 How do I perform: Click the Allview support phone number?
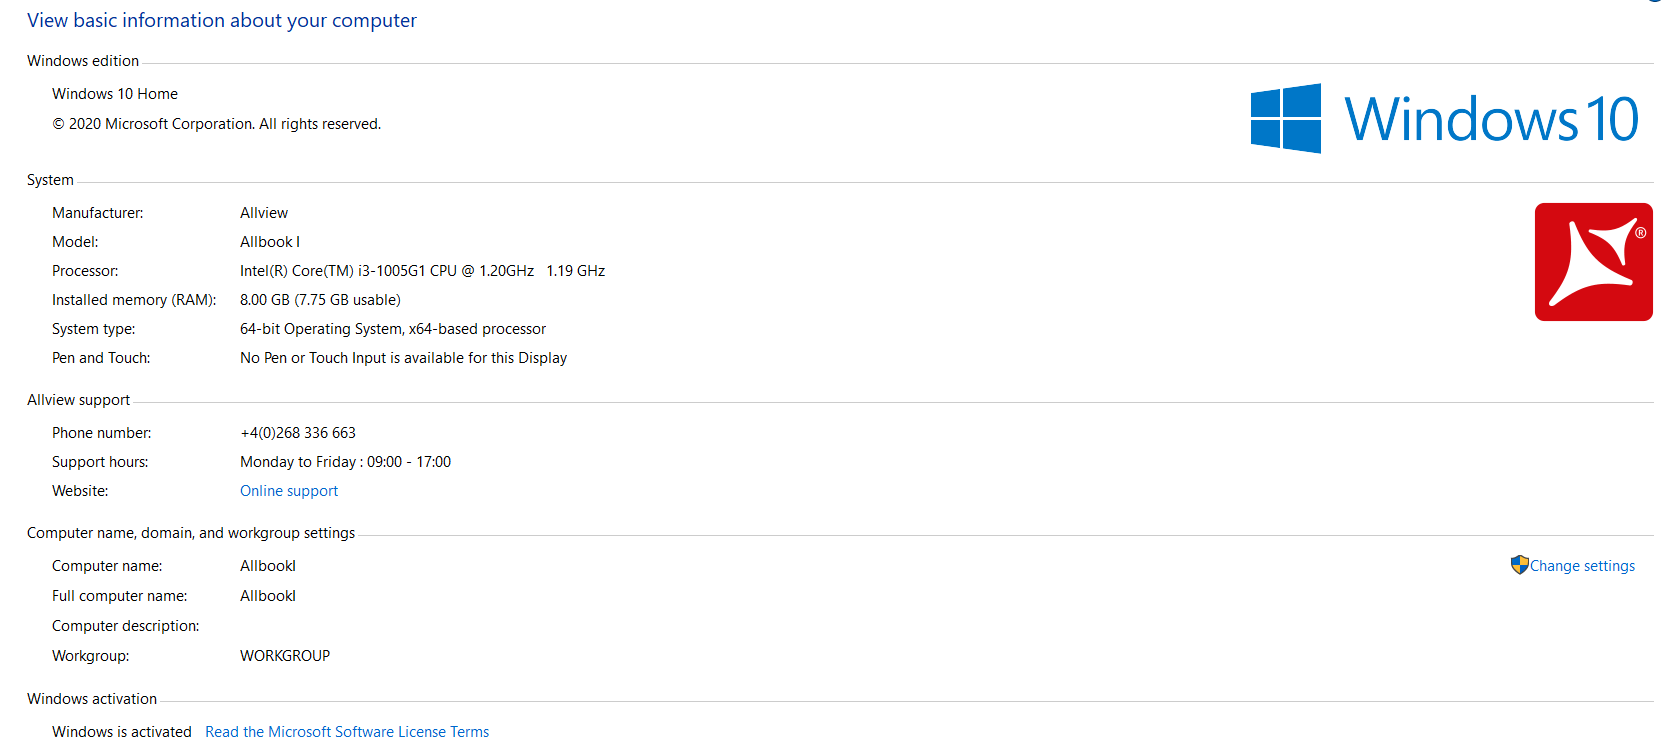[298, 433]
